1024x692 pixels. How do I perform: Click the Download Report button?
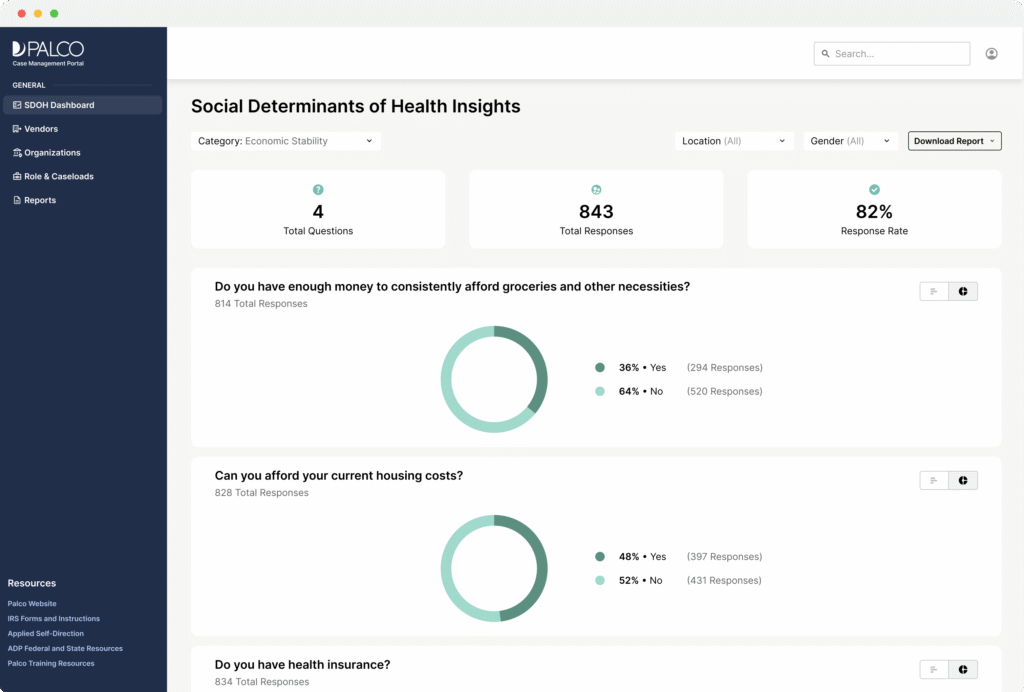pos(954,141)
